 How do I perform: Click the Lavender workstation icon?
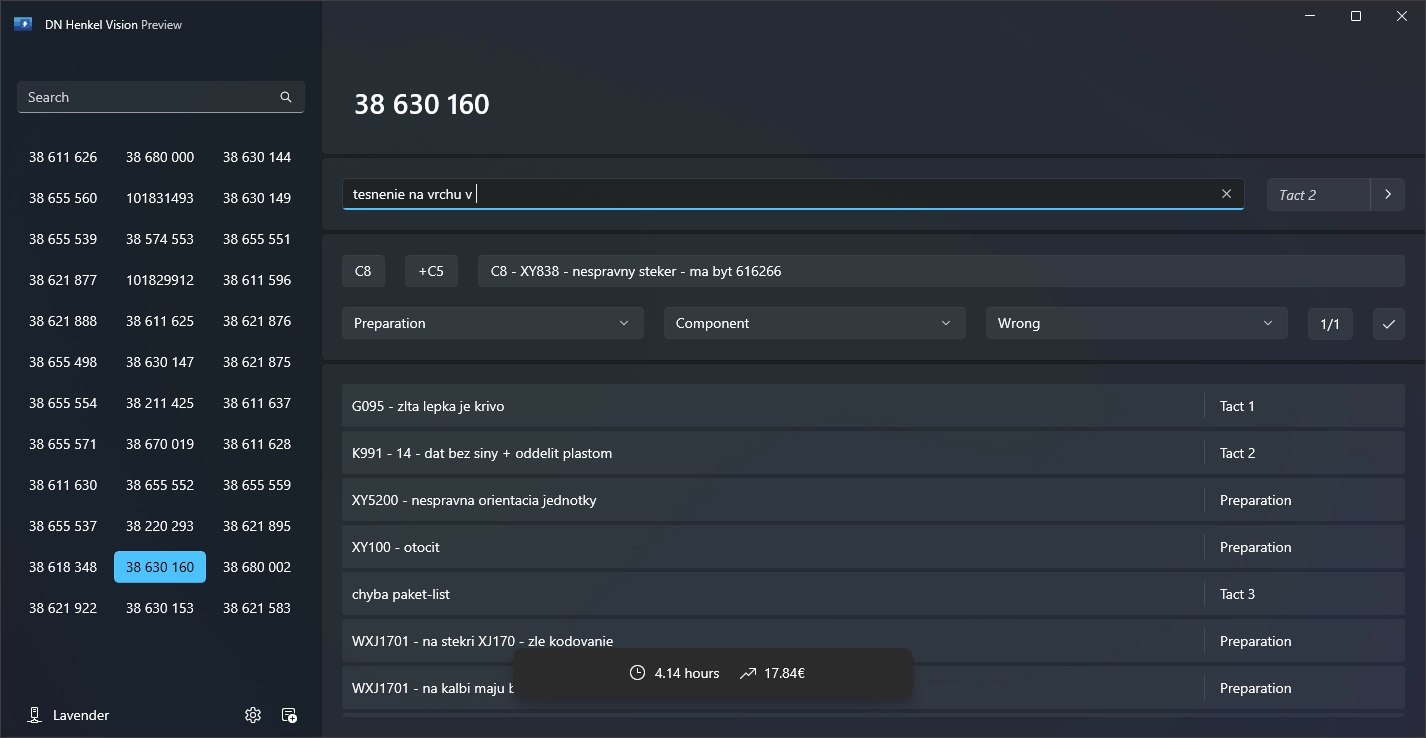[x=35, y=715]
